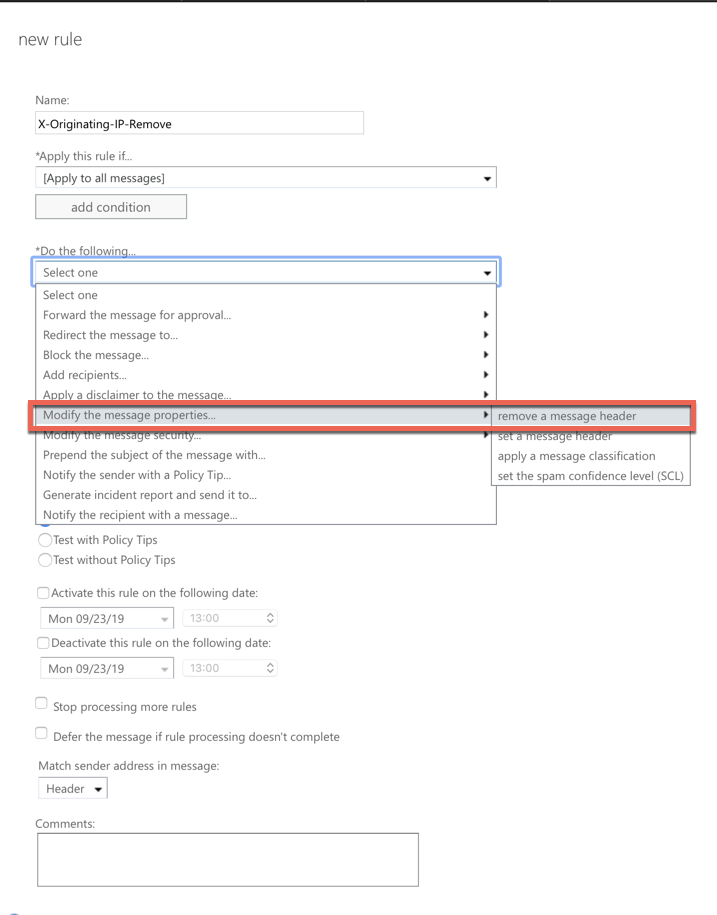Expand submenu arrow for 'Add recipients...'

point(485,375)
